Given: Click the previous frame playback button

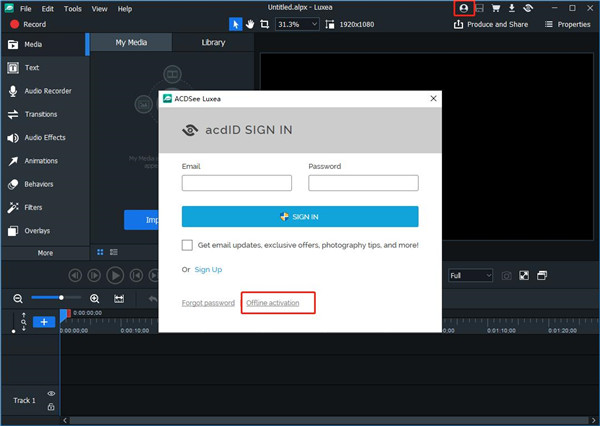Looking at the screenshot, I should pos(75,276).
